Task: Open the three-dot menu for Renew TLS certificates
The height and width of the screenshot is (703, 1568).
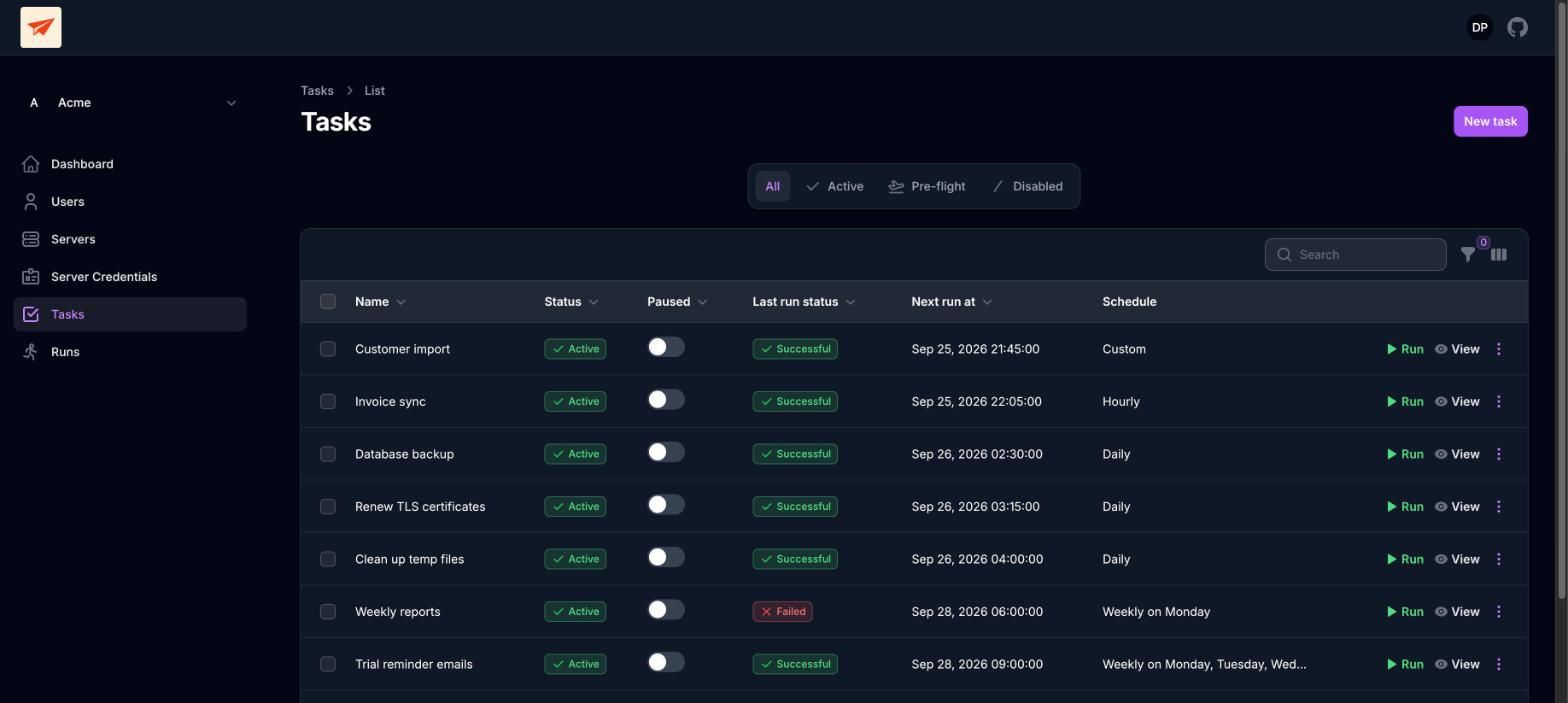Action: (1498, 507)
